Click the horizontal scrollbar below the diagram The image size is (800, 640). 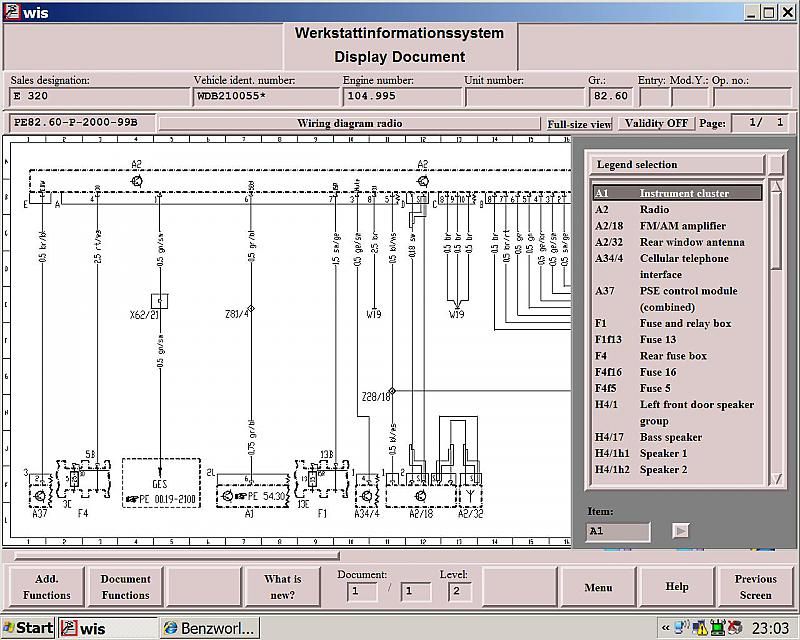click(177, 555)
